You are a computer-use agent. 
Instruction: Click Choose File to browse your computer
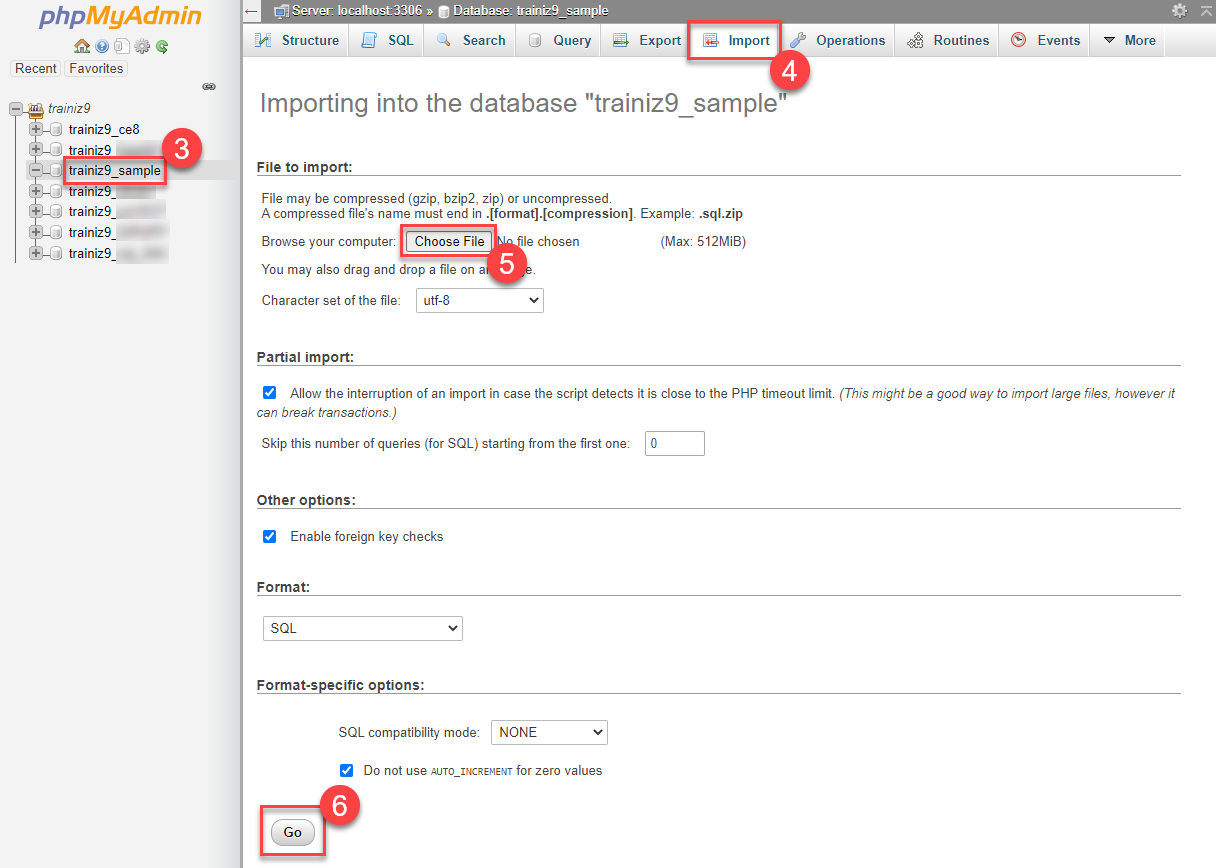click(x=447, y=241)
